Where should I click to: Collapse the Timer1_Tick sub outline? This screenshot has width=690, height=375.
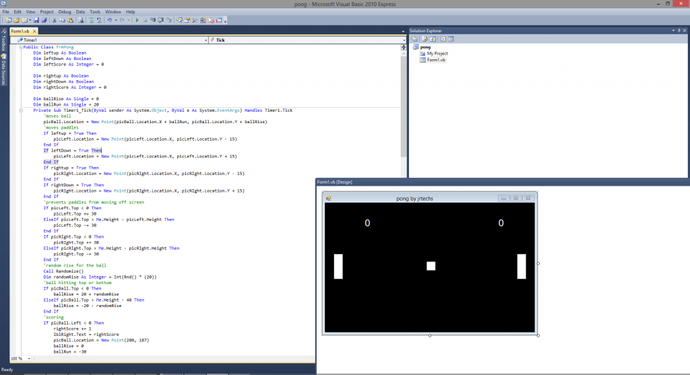pyautogui.click(x=21, y=110)
